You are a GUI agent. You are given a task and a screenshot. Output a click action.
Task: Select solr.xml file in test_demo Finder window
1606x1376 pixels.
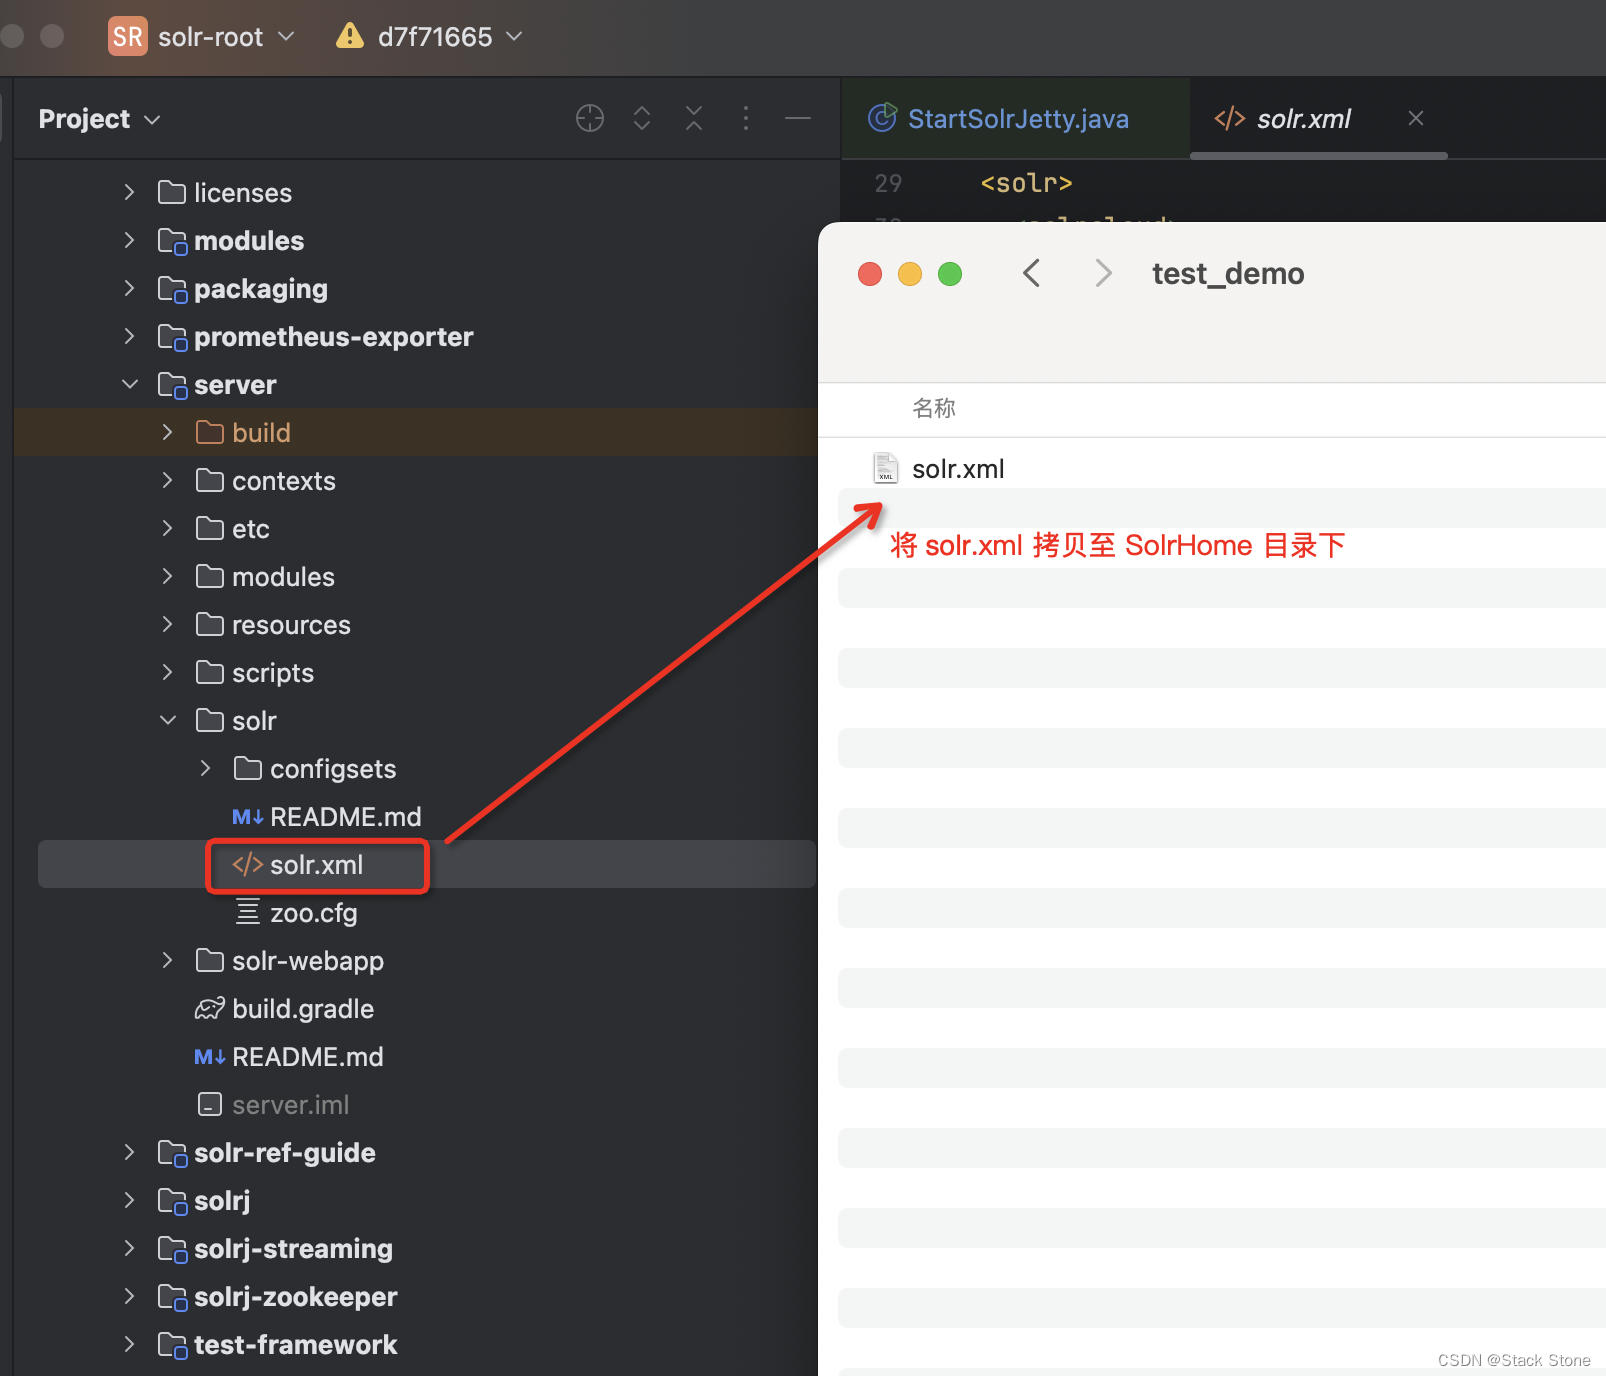[958, 469]
